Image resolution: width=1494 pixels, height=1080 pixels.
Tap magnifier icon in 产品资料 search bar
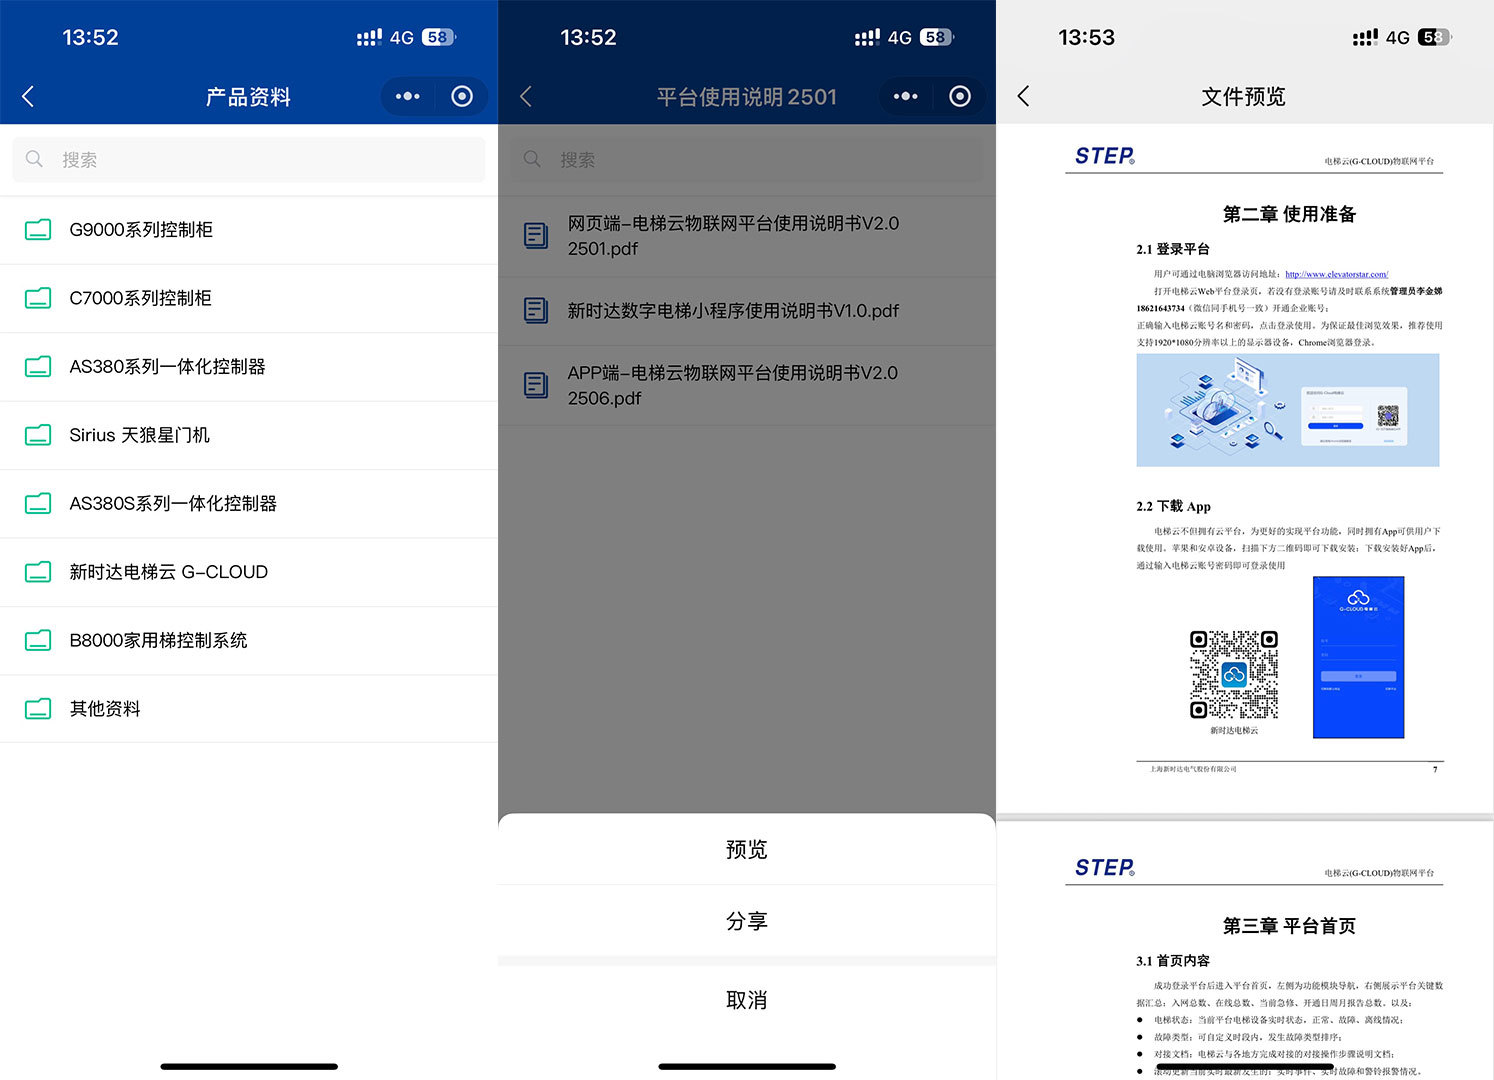tap(35, 159)
